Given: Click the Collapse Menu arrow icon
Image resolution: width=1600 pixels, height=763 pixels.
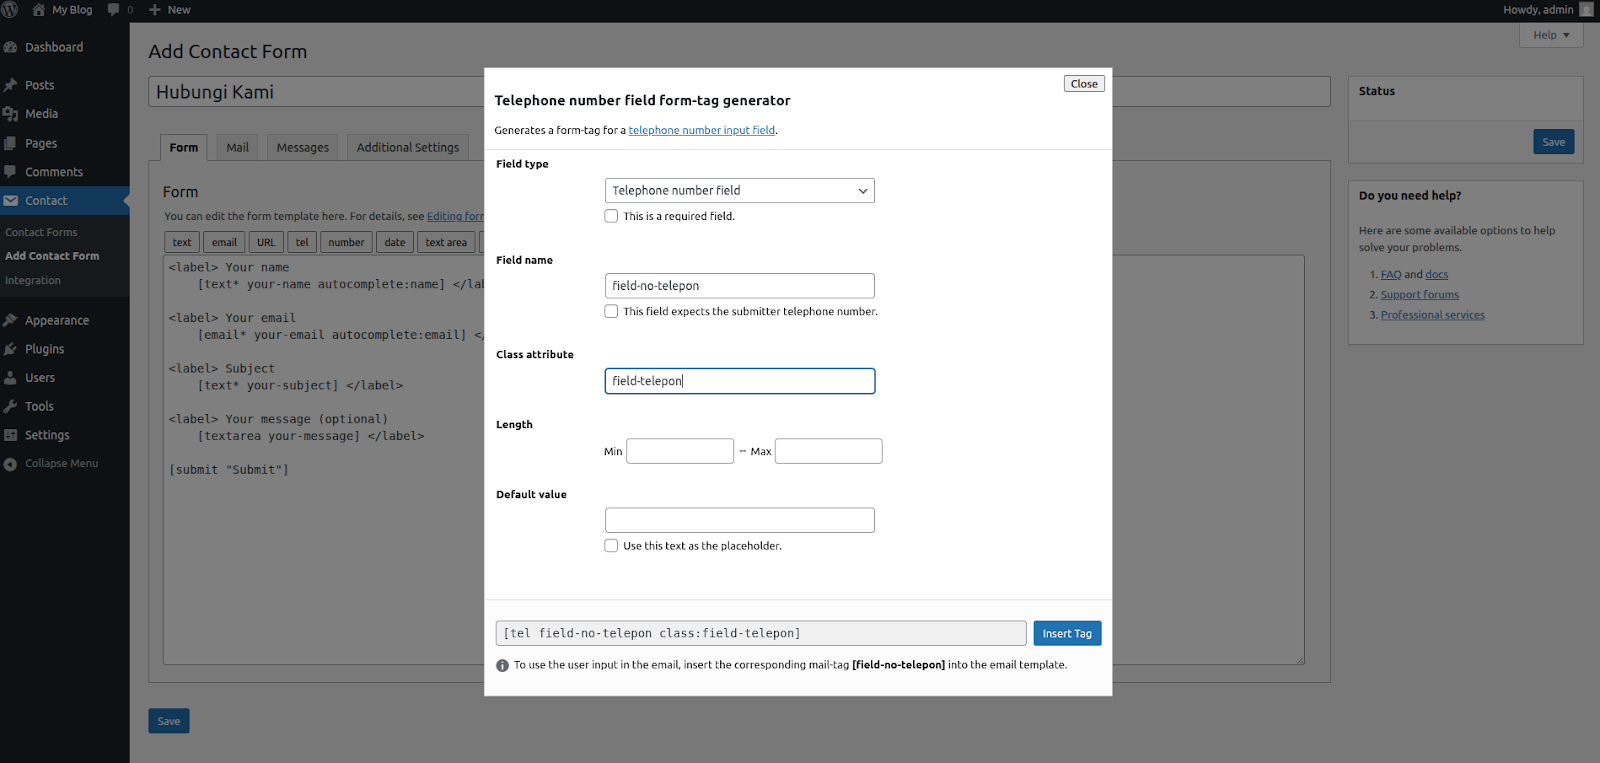Looking at the screenshot, I should tap(11, 464).
